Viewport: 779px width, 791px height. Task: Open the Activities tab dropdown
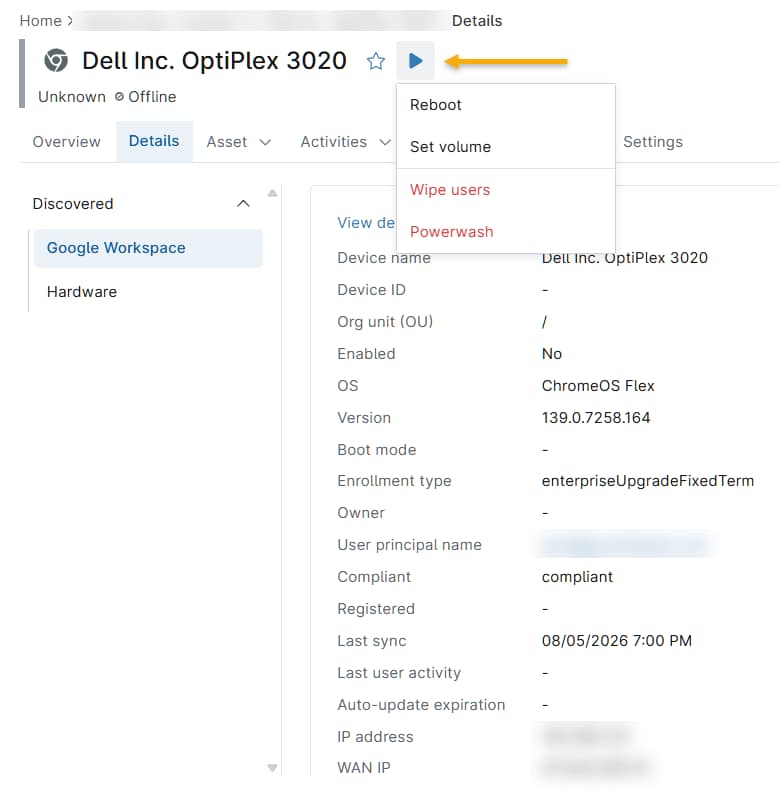[x=346, y=142]
